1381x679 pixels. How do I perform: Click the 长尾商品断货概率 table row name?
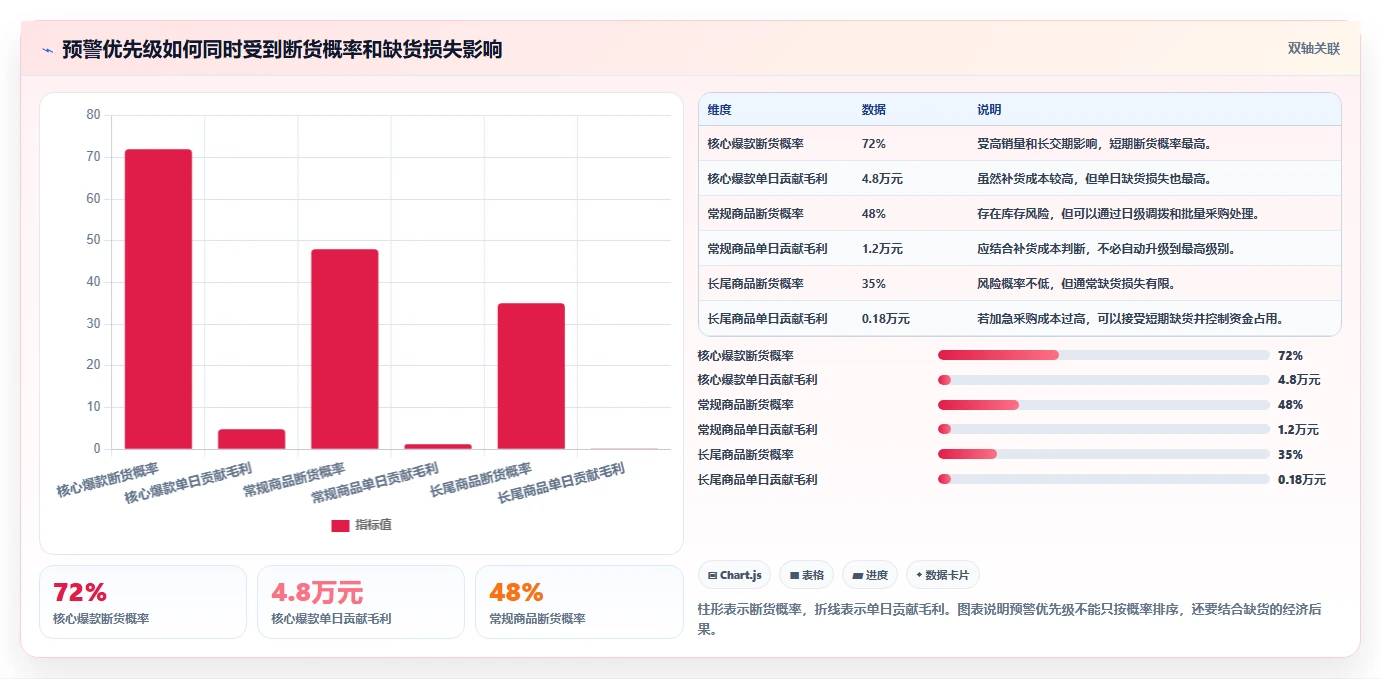pyautogui.click(x=755, y=284)
